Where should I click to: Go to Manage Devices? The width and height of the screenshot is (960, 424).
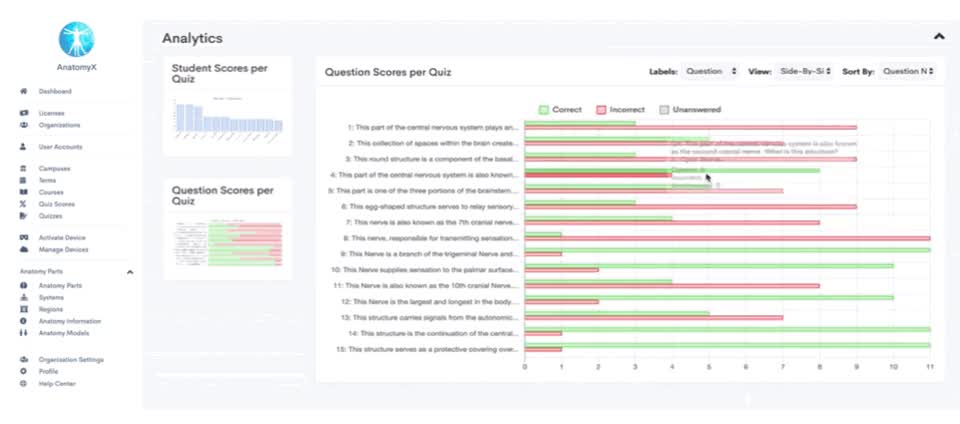tap(62, 250)
